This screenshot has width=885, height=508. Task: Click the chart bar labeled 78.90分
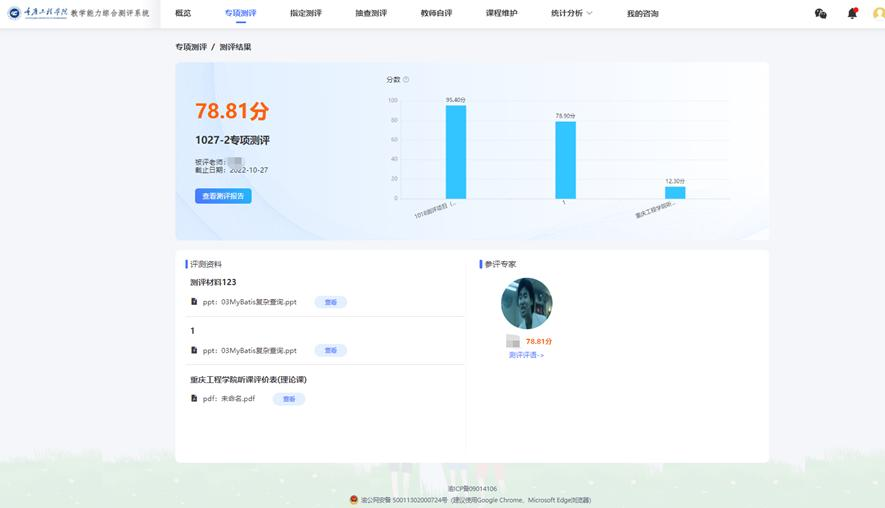[566, 160]
